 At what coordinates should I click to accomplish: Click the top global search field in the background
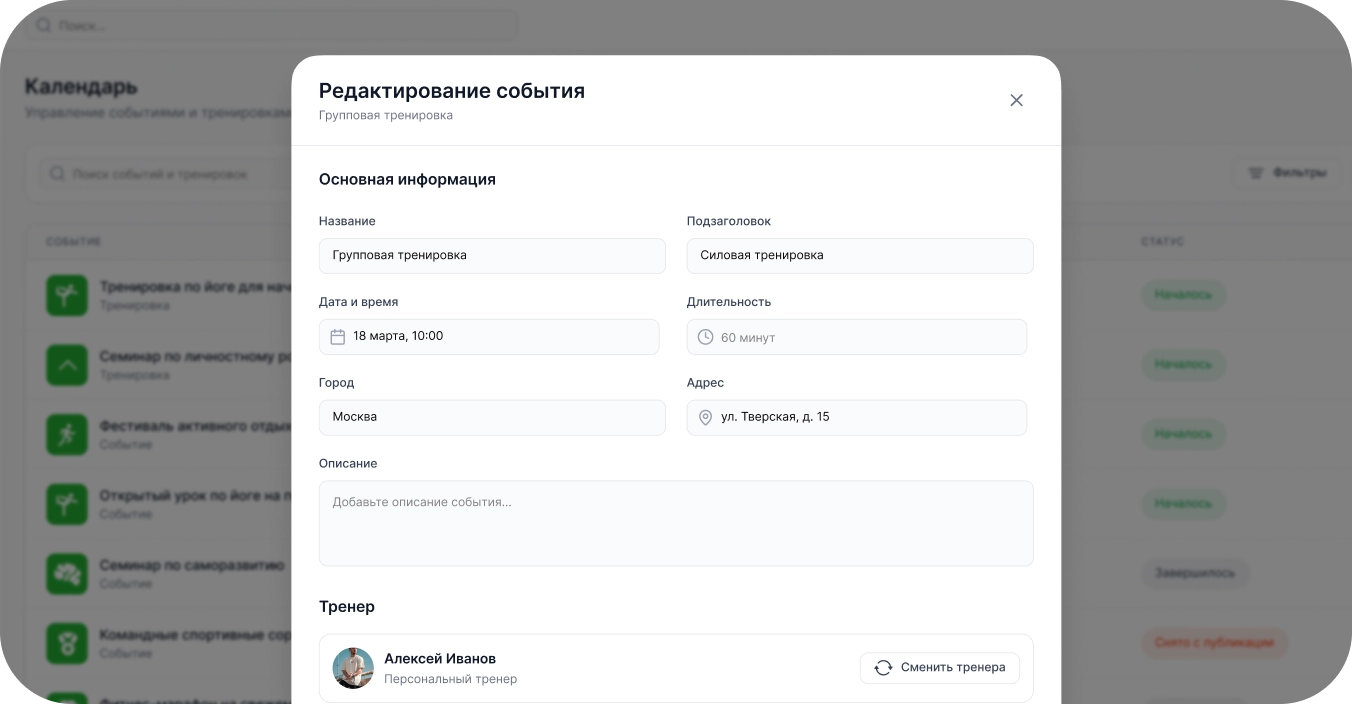272,25
